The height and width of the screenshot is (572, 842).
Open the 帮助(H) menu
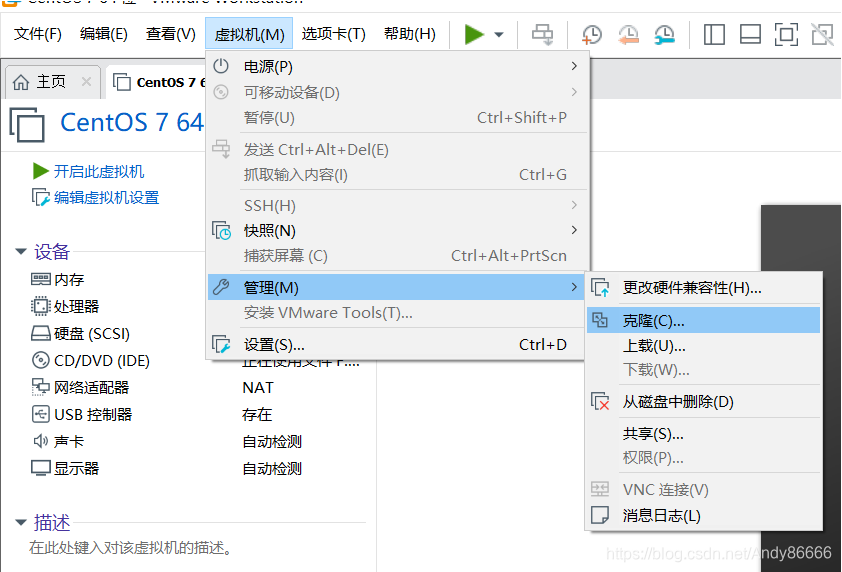[410, 34]
